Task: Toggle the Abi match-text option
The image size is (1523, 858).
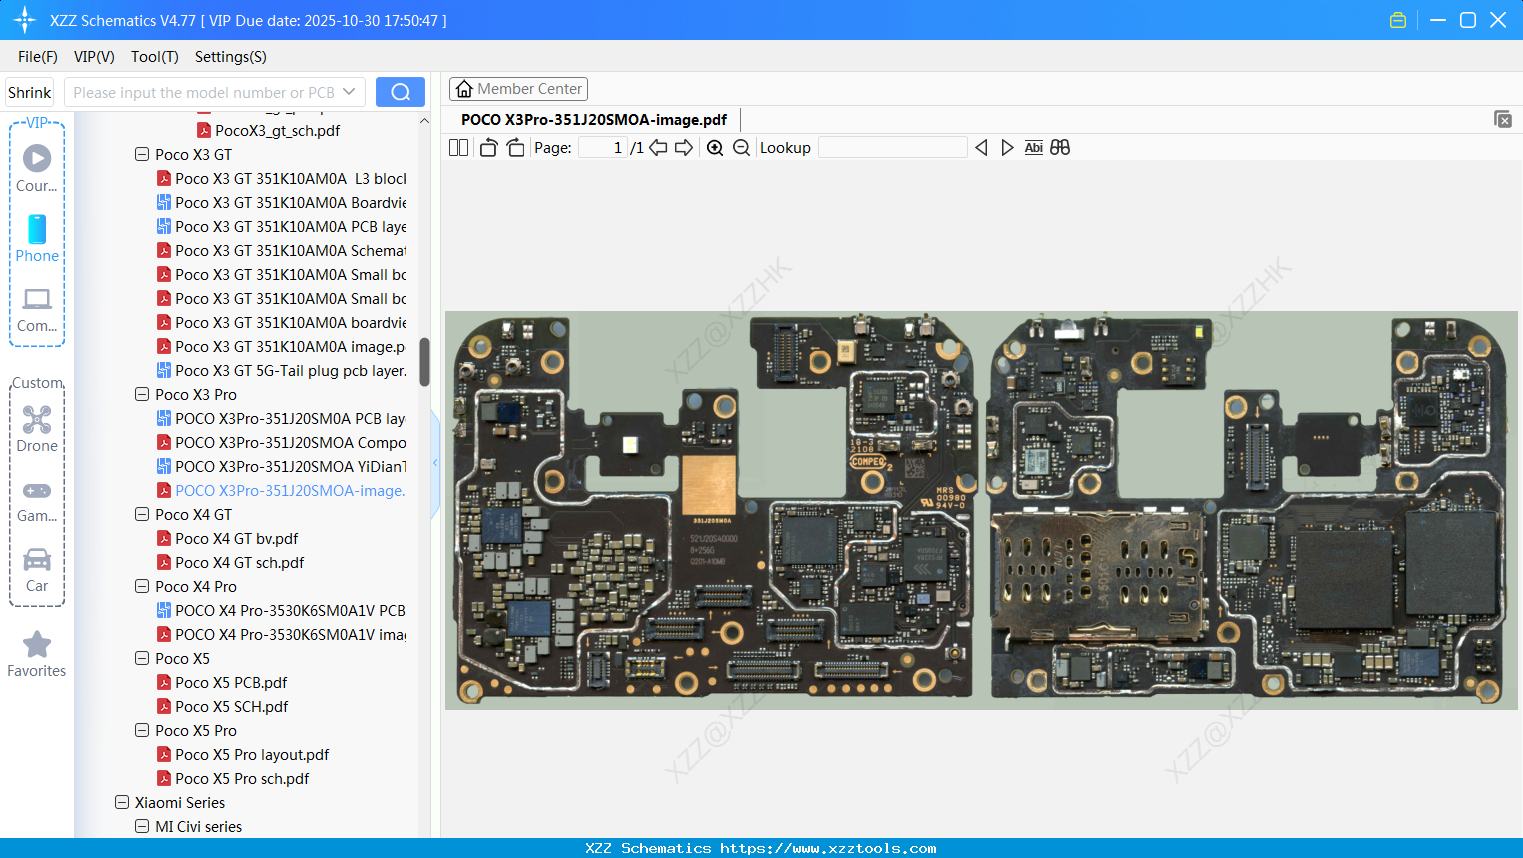Action: 1033,148
